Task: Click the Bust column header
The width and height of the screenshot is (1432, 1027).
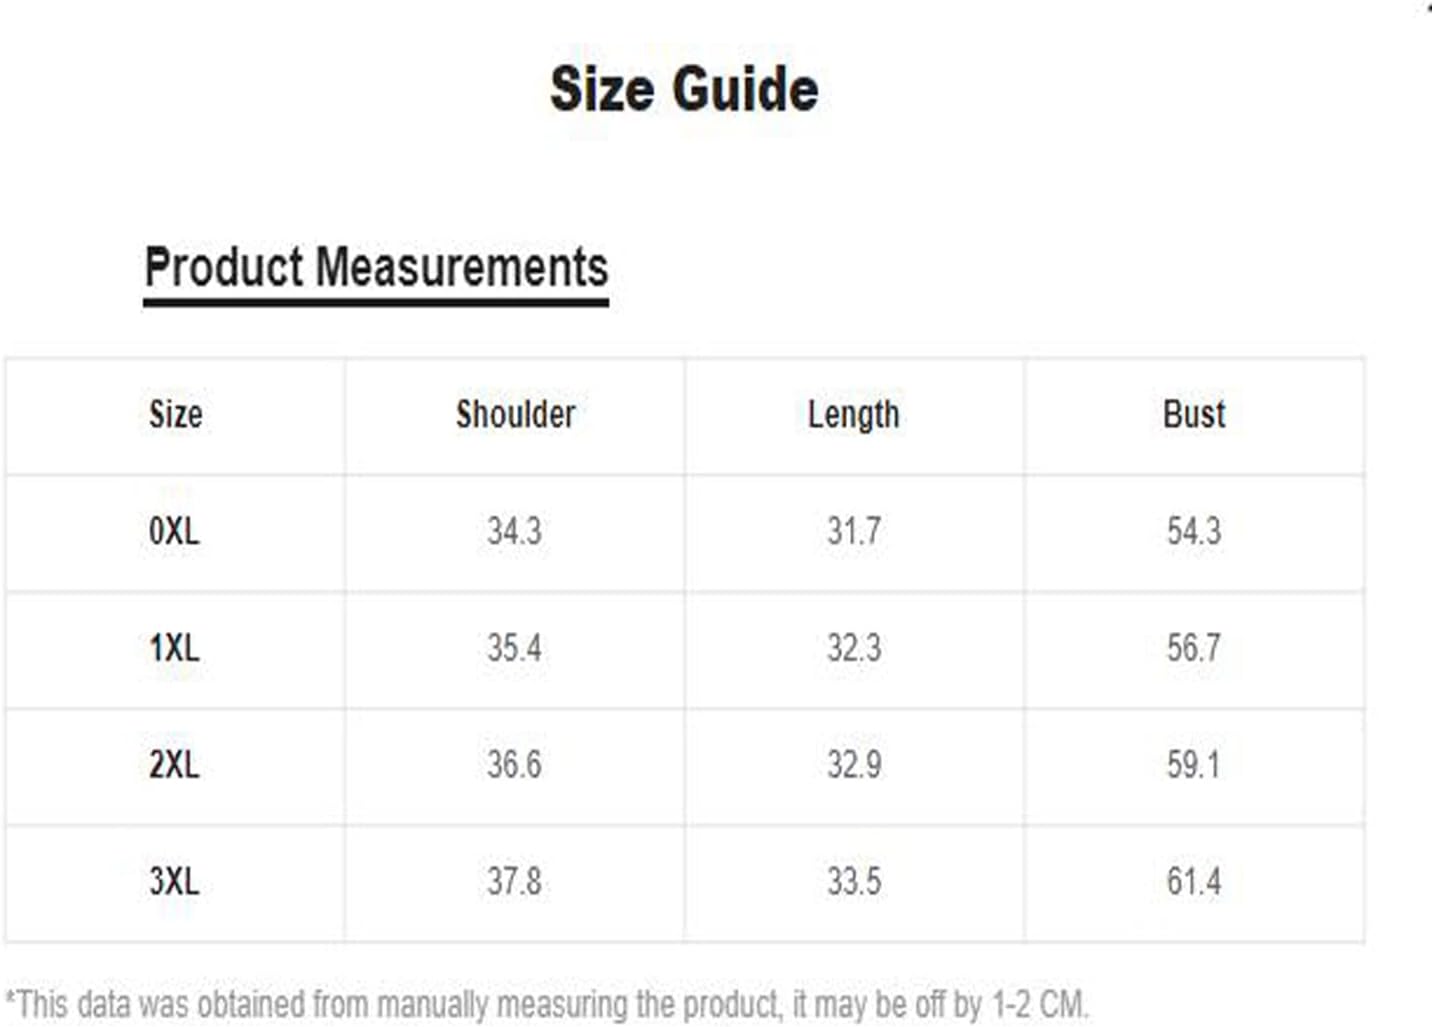Action: pyautogui.click(x=1194, y=414)
